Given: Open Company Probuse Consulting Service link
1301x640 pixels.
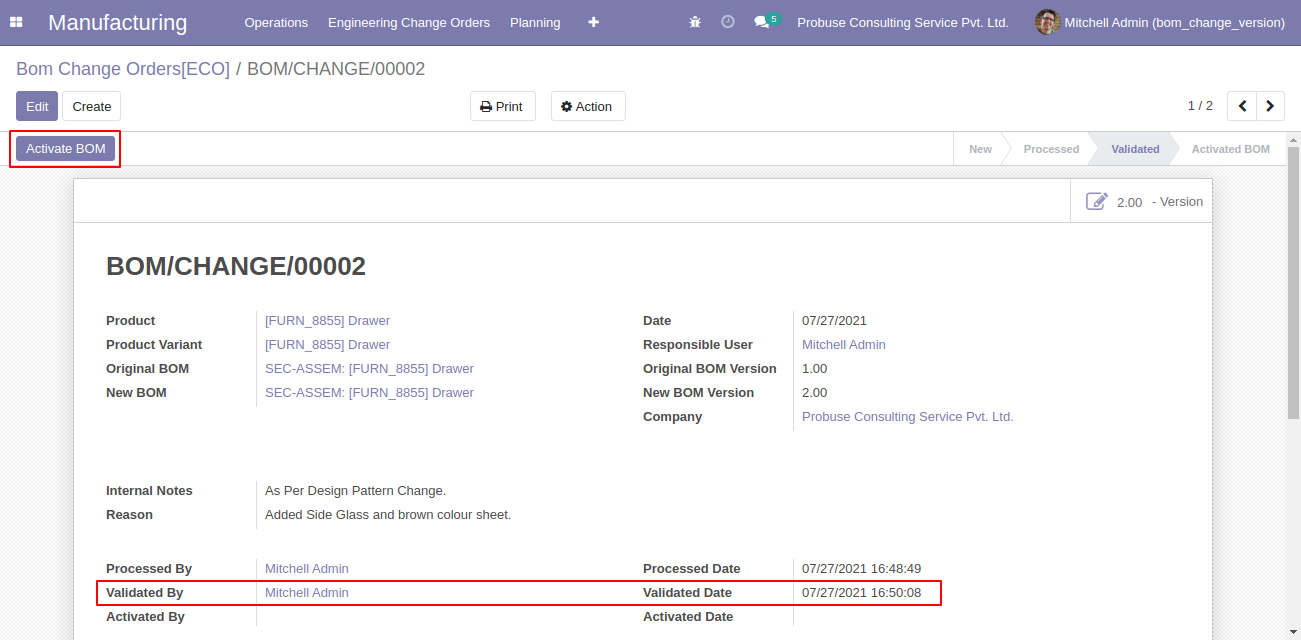Looking at the screenshot, I should point(908,417).
